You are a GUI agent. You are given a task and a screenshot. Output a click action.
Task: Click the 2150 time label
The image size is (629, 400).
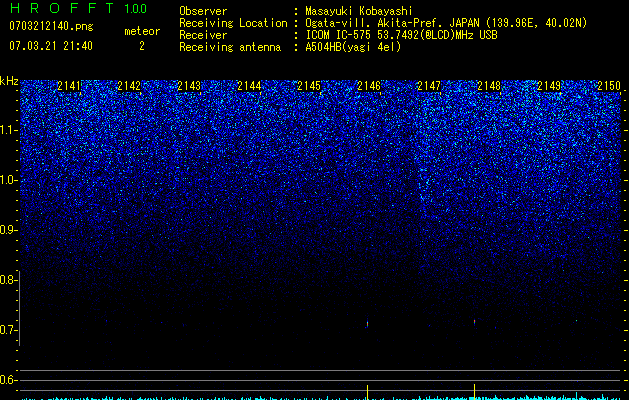609,86
